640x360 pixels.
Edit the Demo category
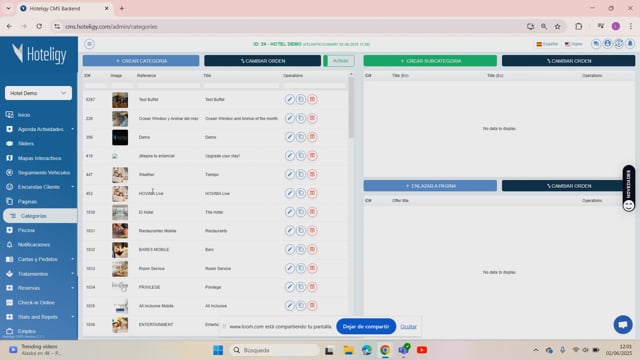point(289,137)
